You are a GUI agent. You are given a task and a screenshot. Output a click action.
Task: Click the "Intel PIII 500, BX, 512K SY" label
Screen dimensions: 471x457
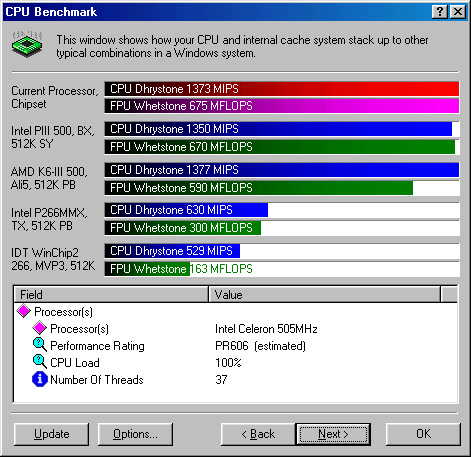52,137
